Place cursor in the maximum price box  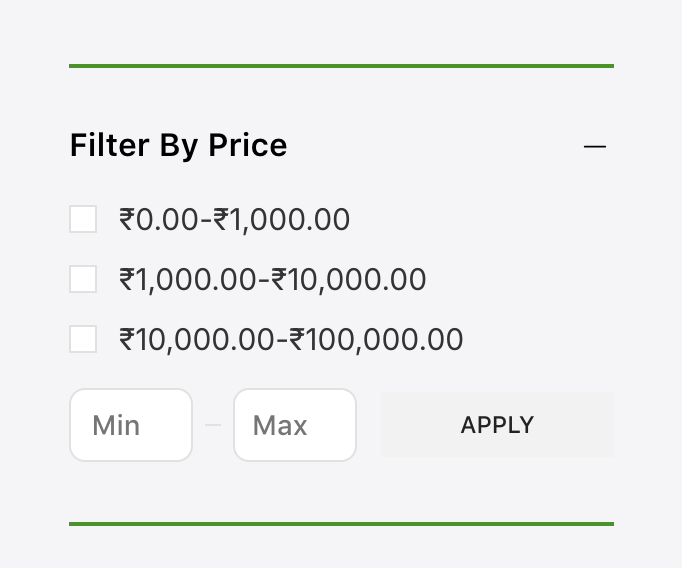(294, 425)
